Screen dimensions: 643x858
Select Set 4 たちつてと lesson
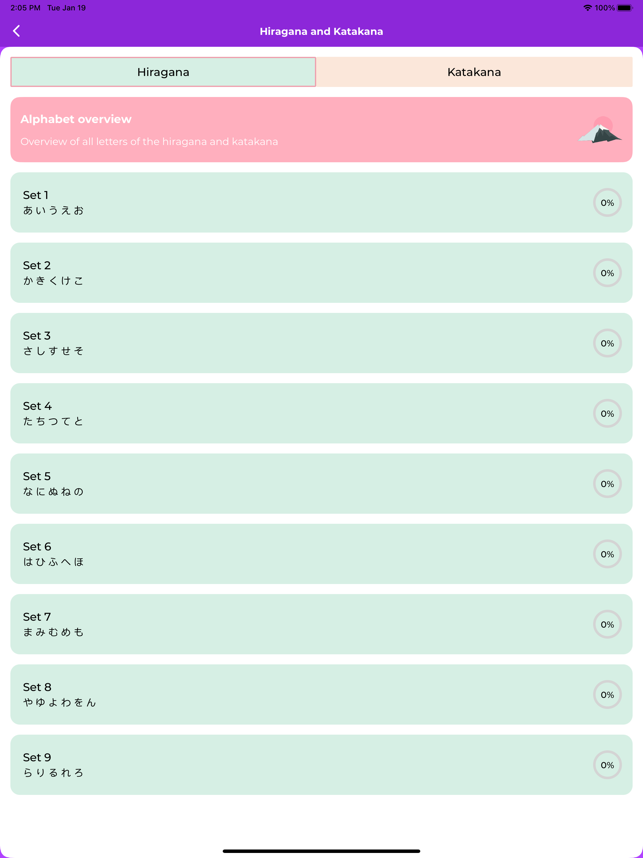(321, 413)
